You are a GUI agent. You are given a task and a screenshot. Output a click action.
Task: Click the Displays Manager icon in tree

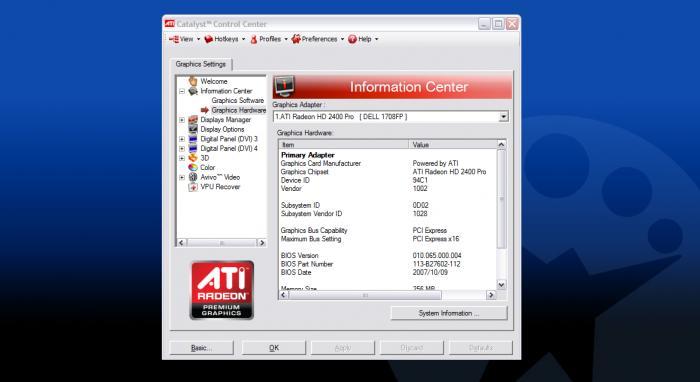pyautogui.click(x=193, y=120)
